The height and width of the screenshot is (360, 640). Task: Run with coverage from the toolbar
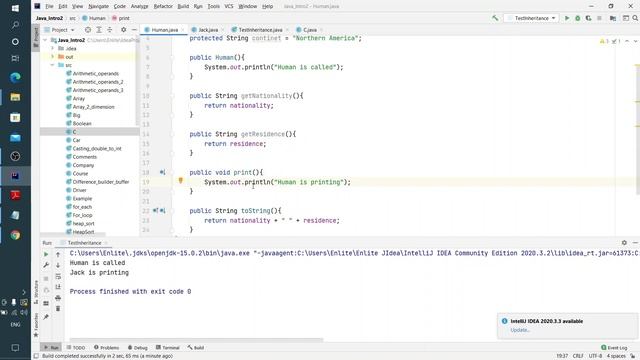click(588, 18)
